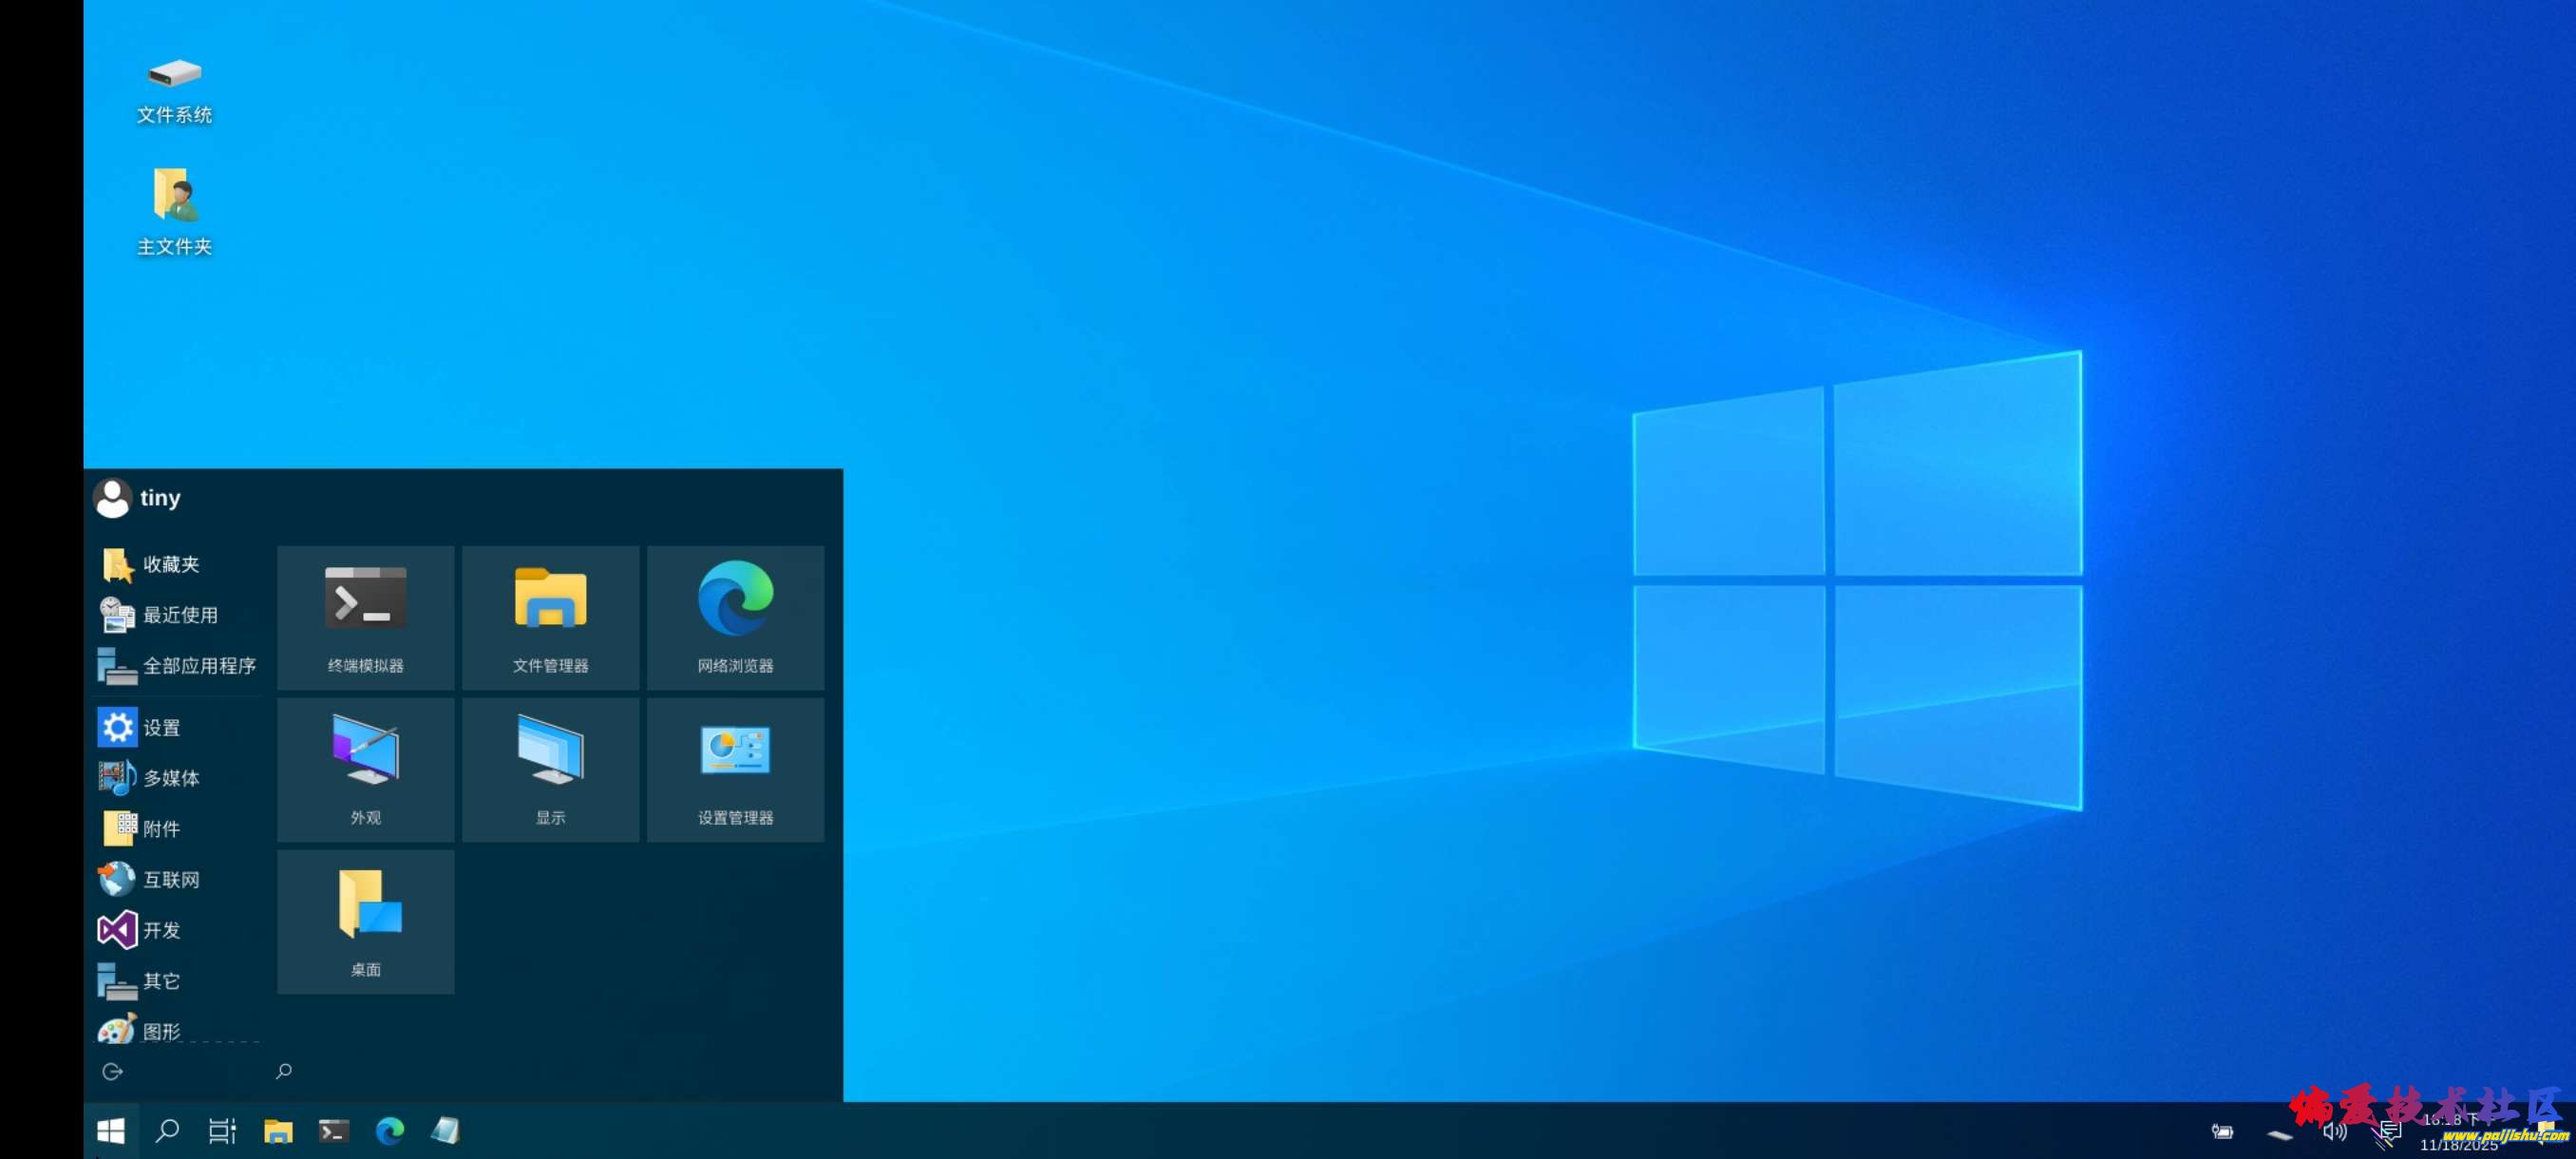Click the battery power tray icon
The height and width of the screenshot is (1159, 2576).
(2222, 1131)
